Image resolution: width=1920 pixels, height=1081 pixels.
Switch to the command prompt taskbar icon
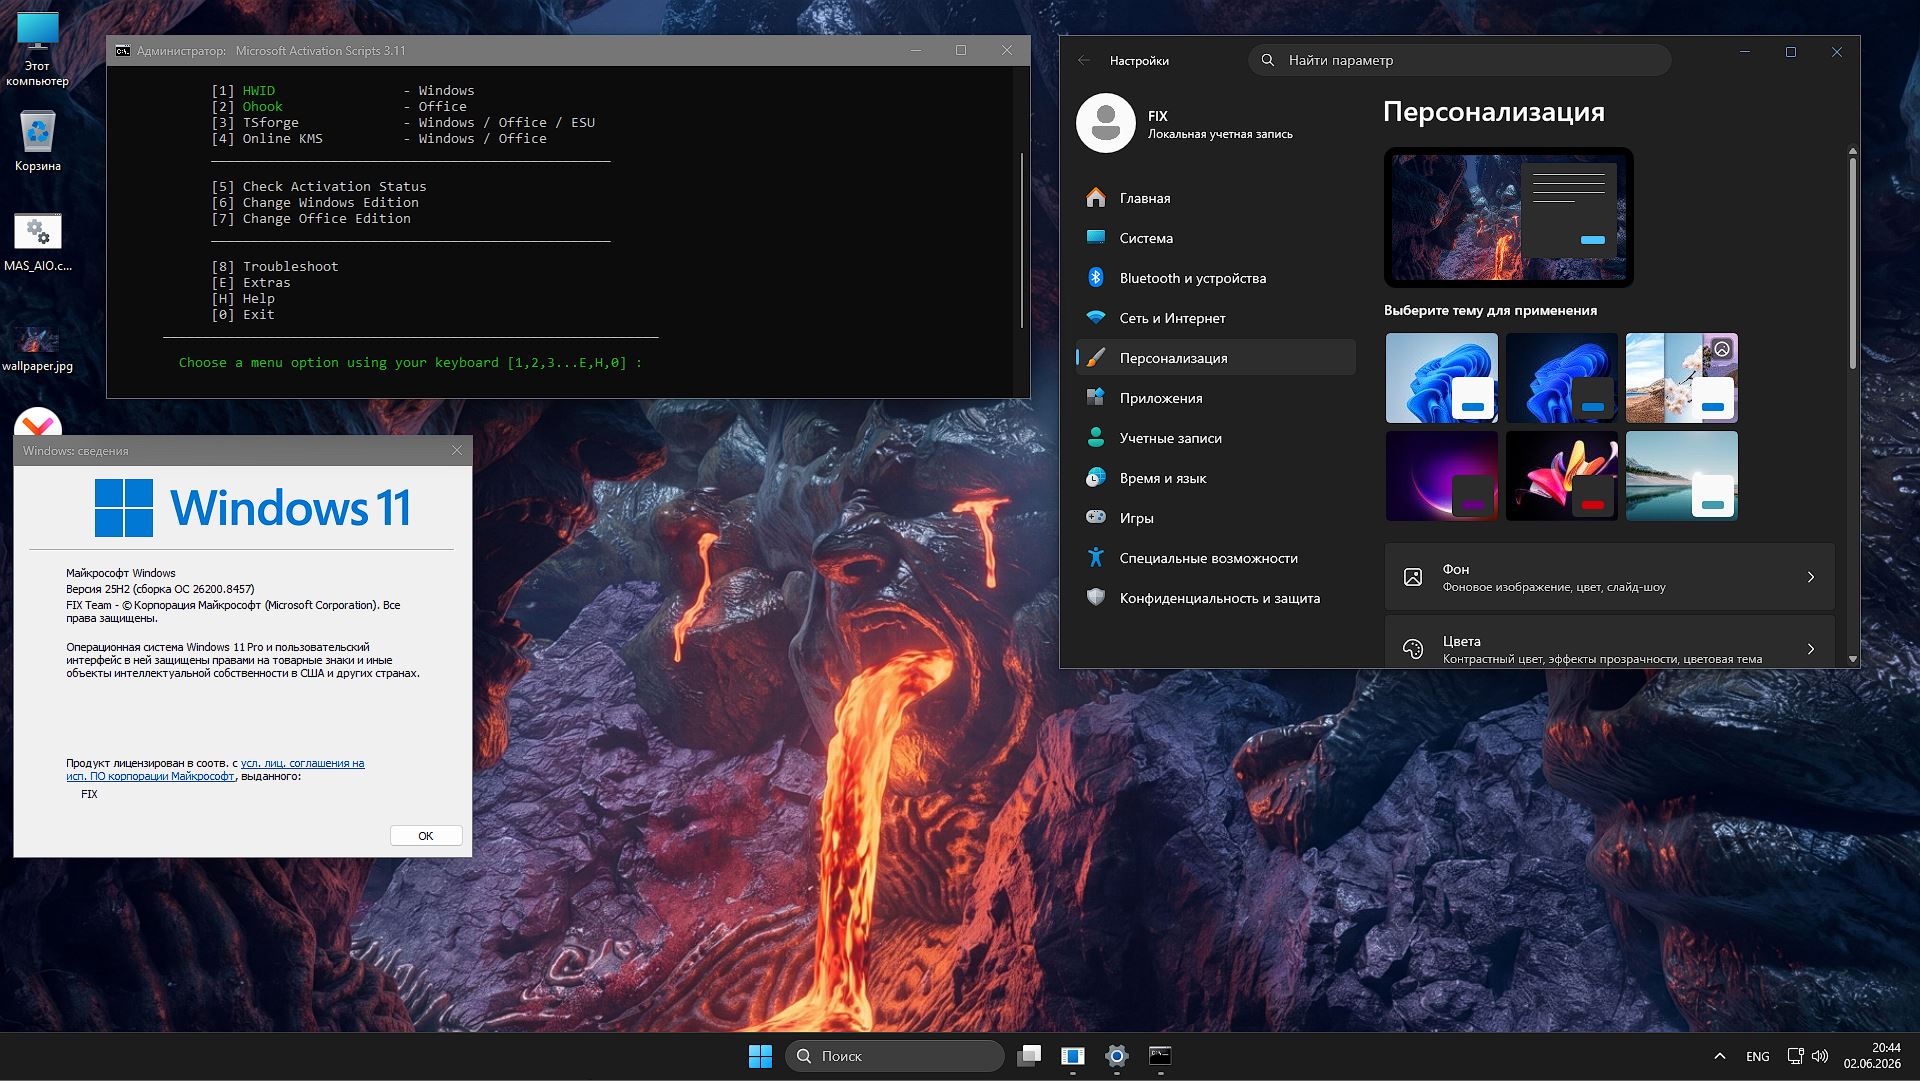pyautogui.click(x=1160, y=1056)
